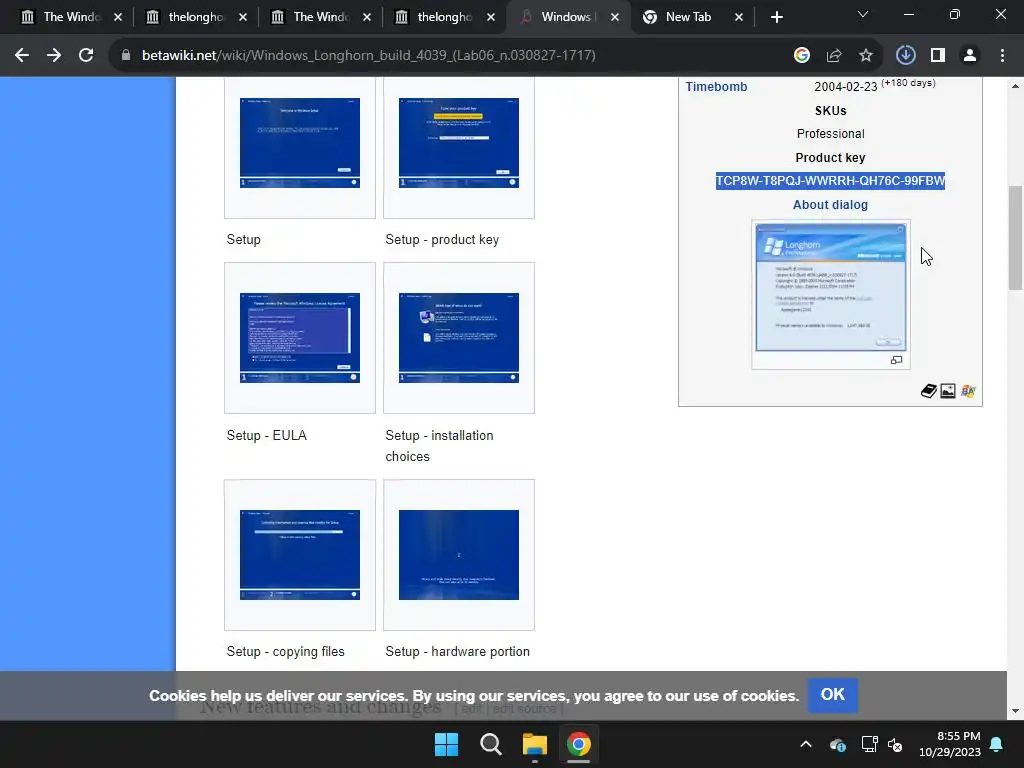Open the Chrome downloads indicator
The height and width of the screenshot is (768, 1024).
tap(906, 56)
